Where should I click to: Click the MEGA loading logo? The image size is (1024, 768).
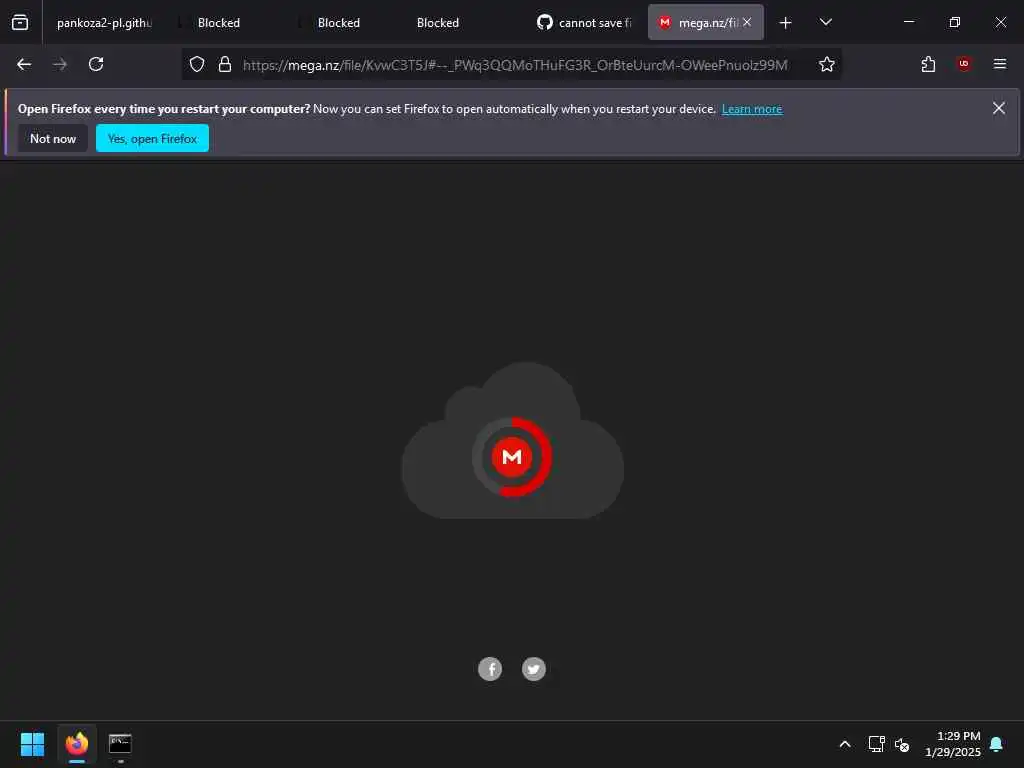click(512, 457)
